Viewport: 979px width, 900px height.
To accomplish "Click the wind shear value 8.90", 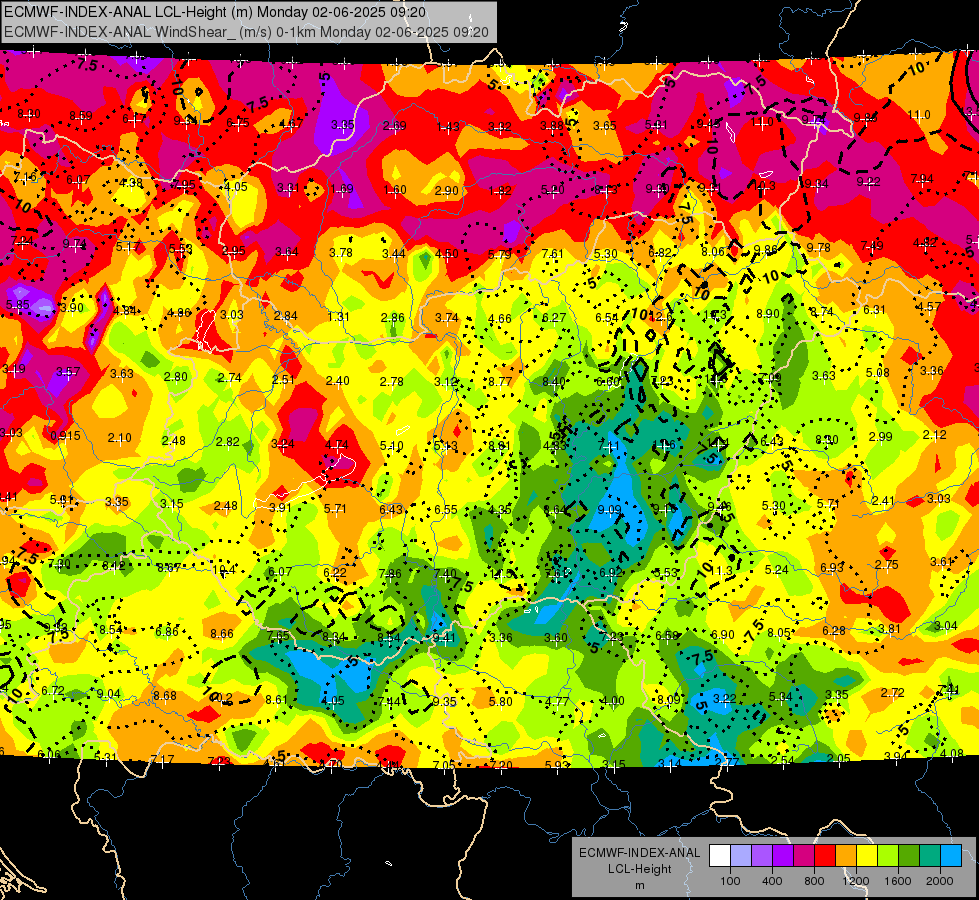I will coord(768,314).
